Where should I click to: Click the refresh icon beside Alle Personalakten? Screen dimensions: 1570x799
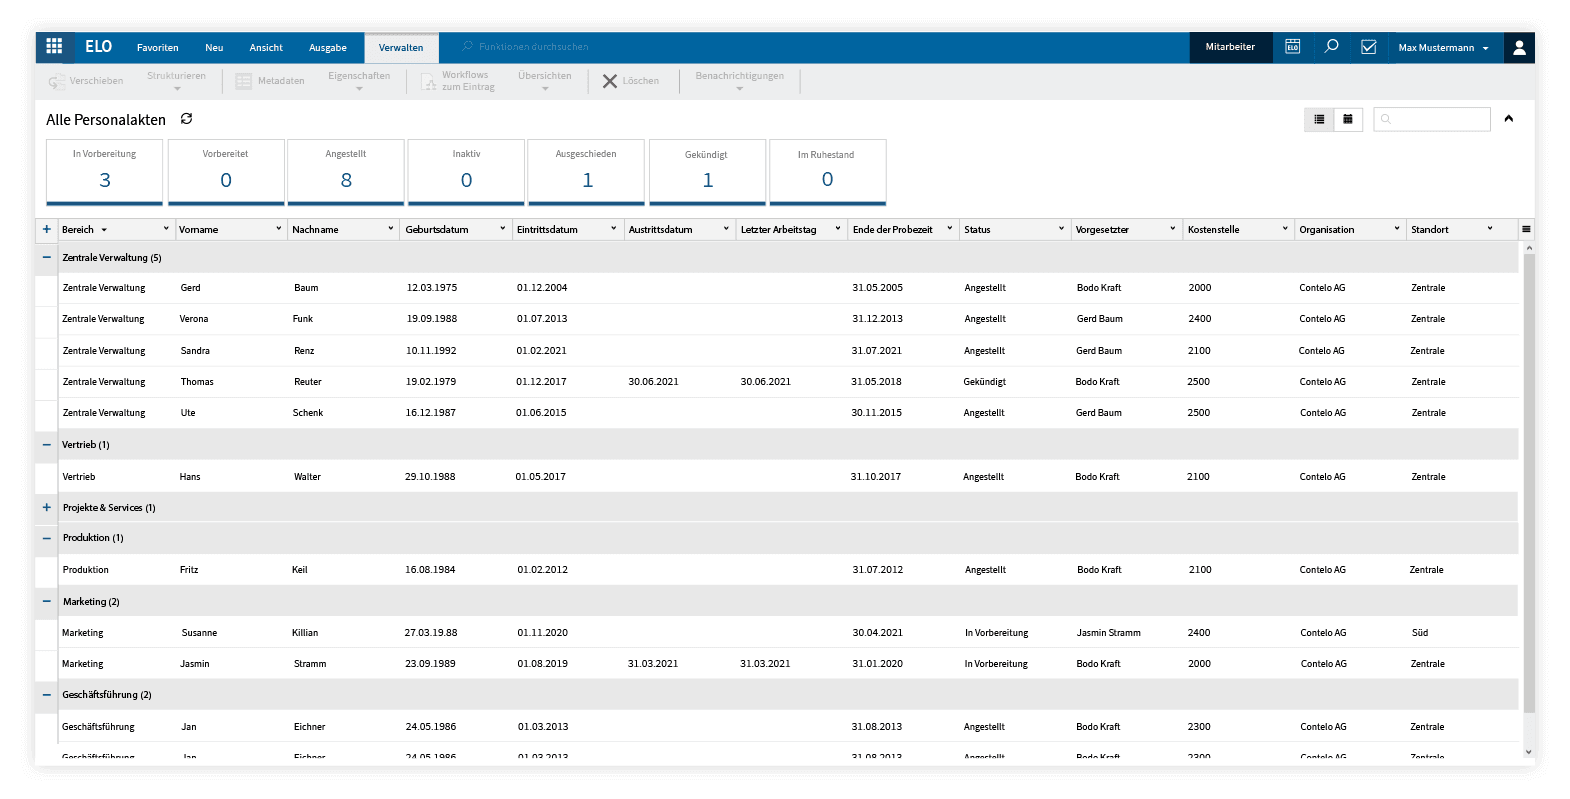[186, 119]
